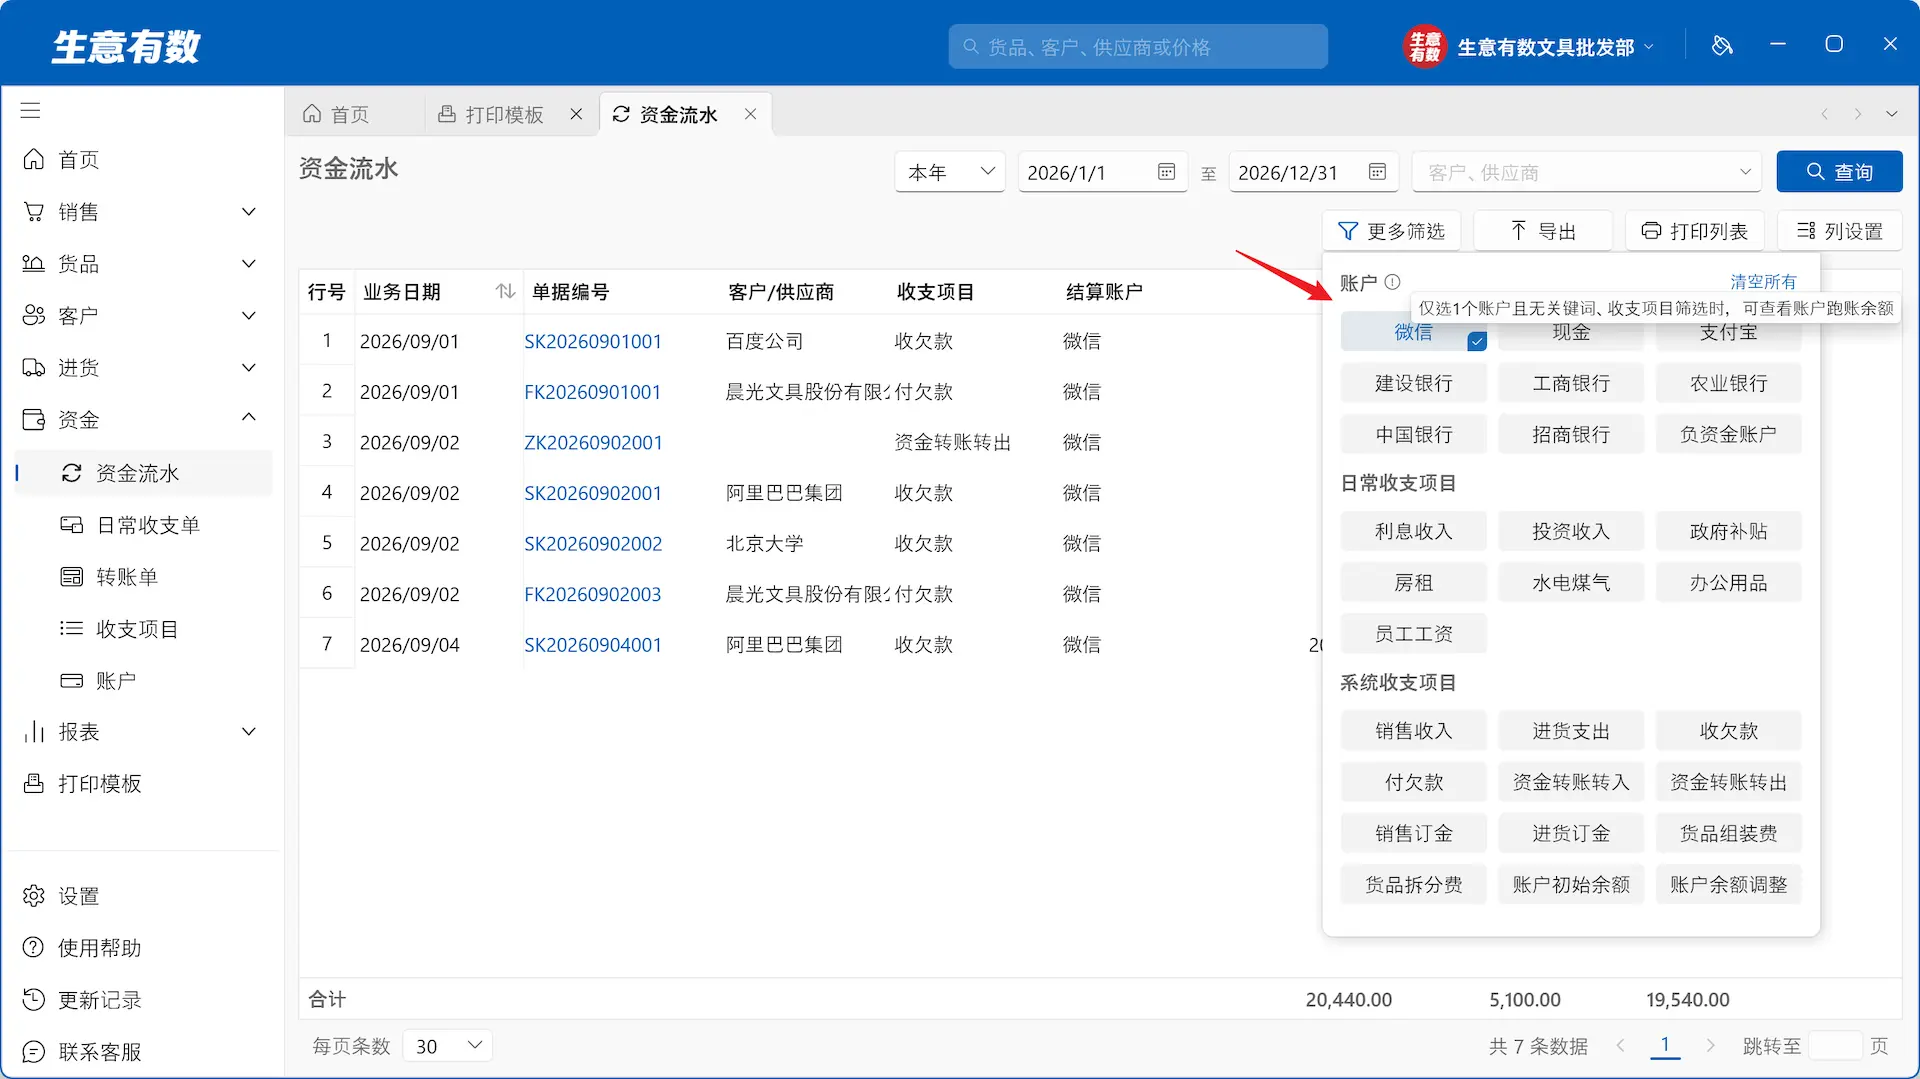Image resolution: width=1920 pixels, height=1079 pixels.
Task: Open 资金流水 in the sidebar
Action: (x=143, y=473)
